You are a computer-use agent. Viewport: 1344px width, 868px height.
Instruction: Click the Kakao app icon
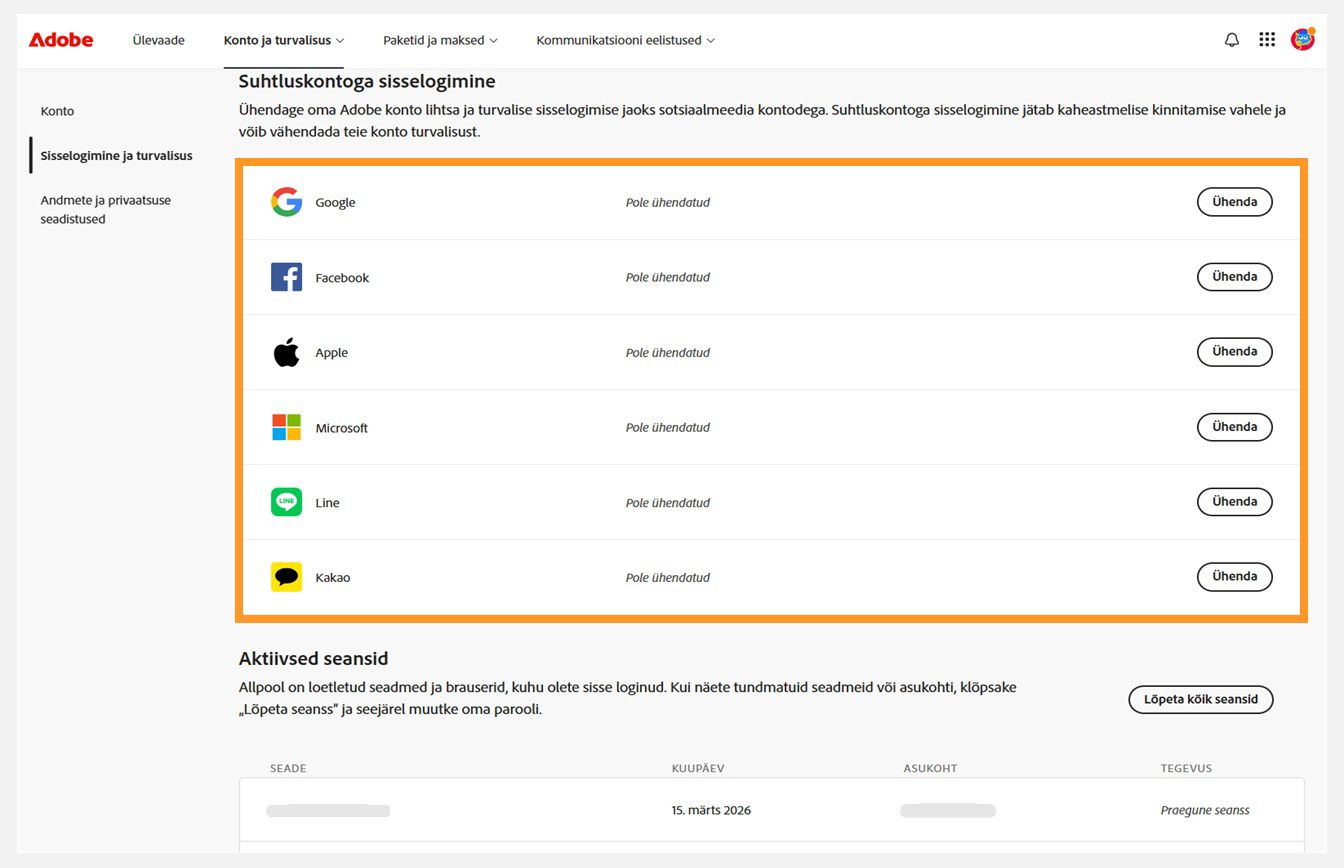pyautogui.click(x=286, y=577)
